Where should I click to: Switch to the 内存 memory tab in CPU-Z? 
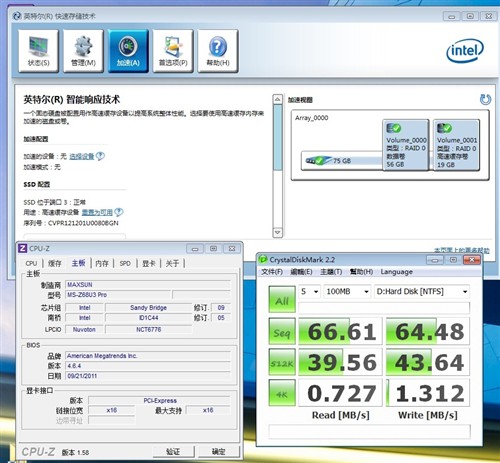(102, 263)
